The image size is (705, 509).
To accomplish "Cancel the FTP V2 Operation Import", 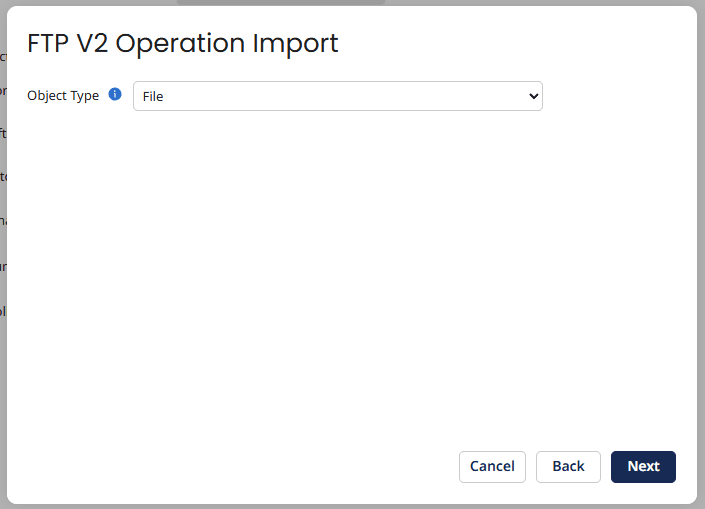I will 492,466.
